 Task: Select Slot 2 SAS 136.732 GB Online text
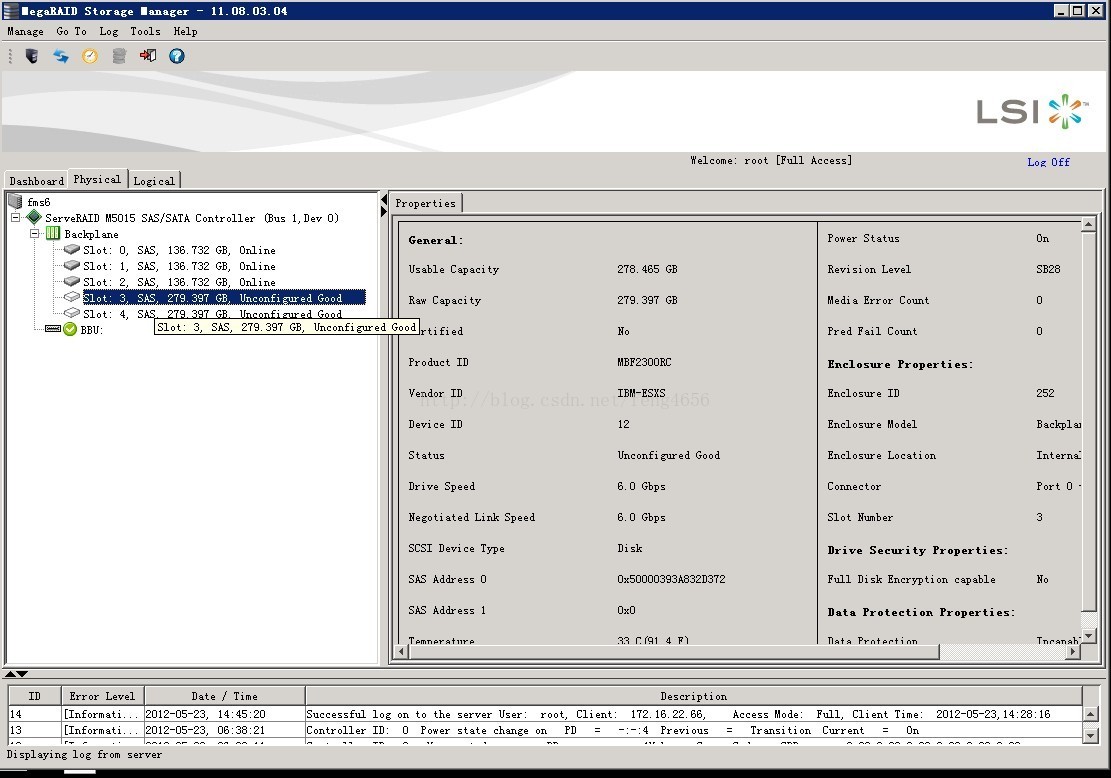coord(179,282)
